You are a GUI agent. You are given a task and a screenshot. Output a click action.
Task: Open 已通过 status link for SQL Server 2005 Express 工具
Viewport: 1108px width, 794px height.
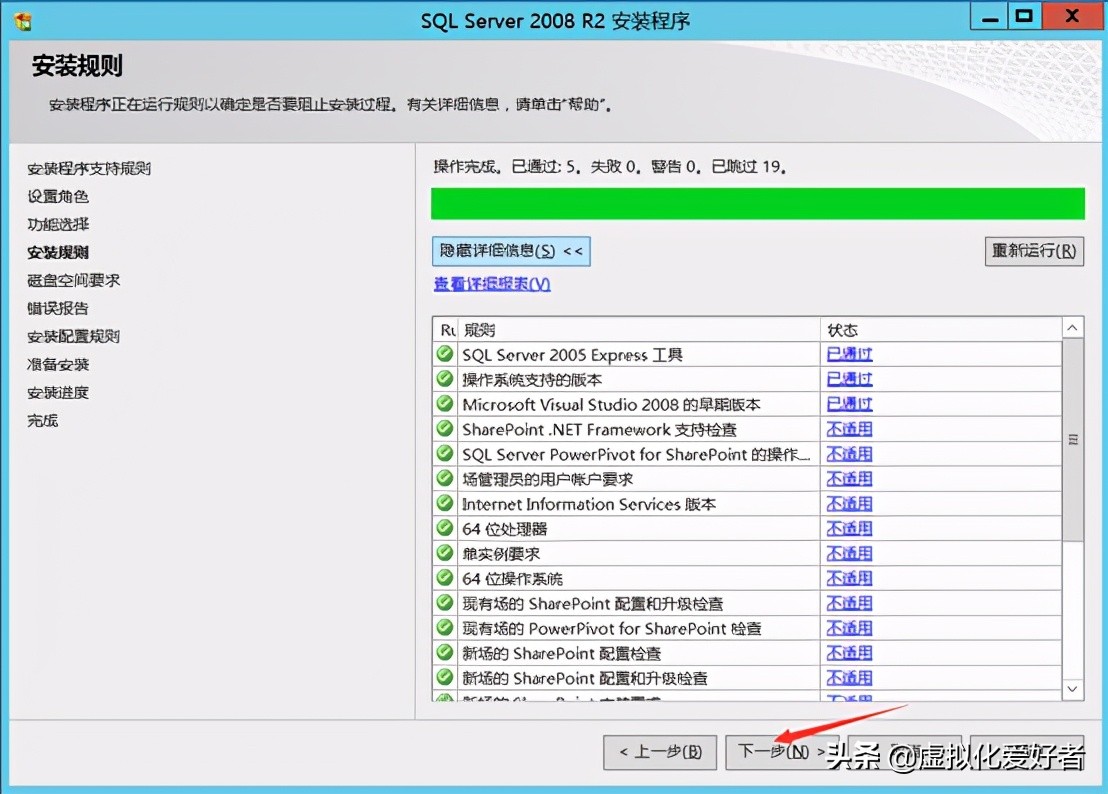click(849, 354)
